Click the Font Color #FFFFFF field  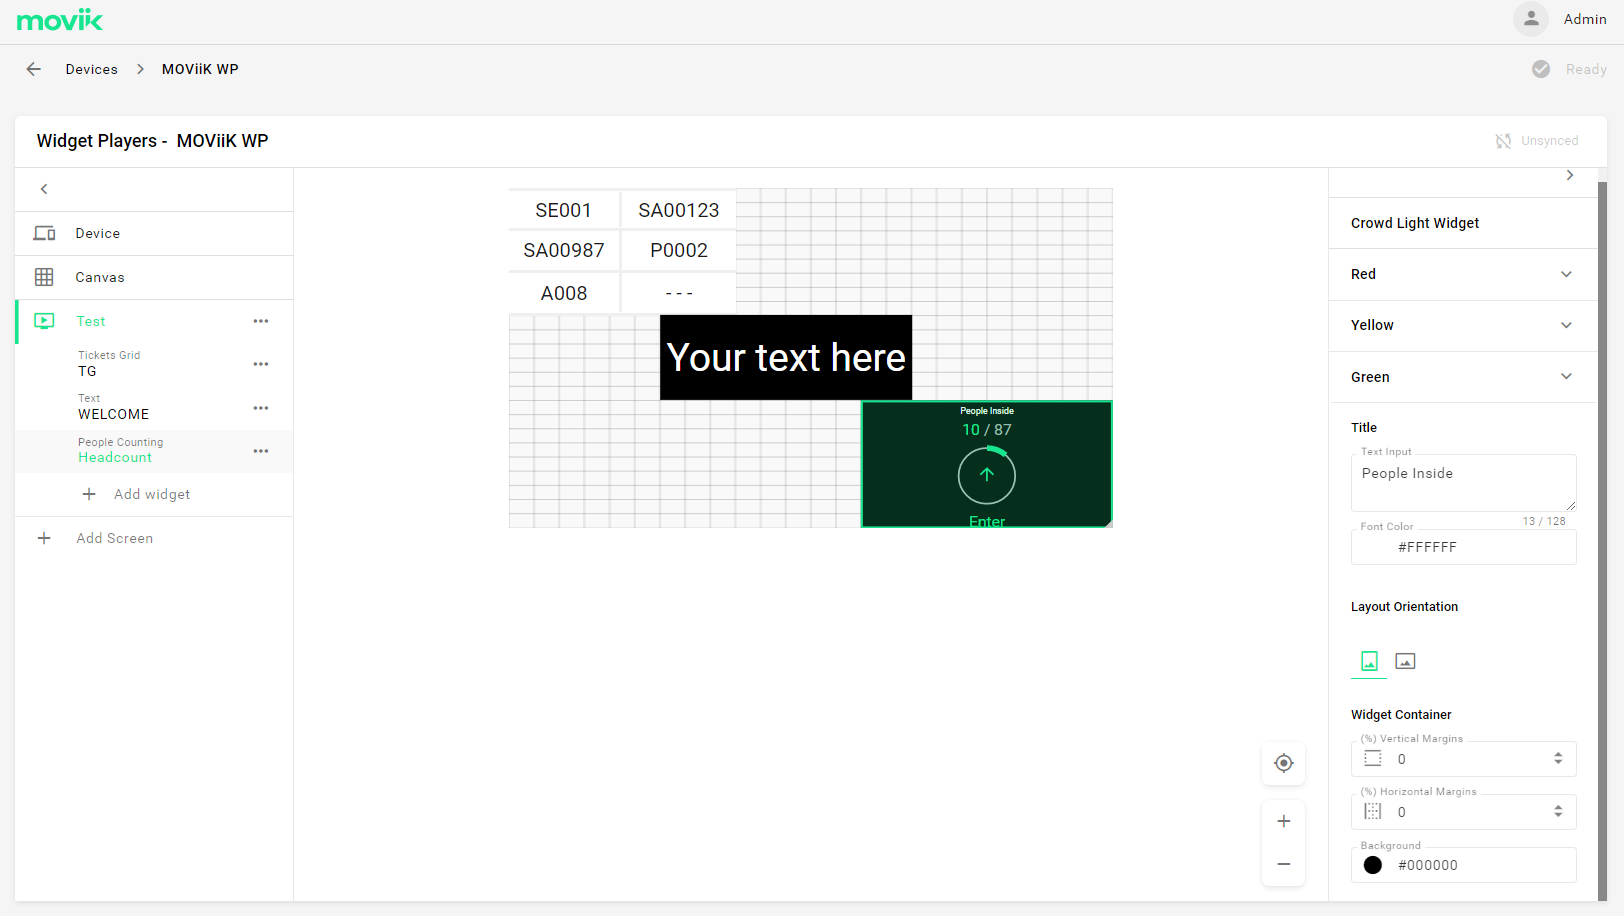1463,547
